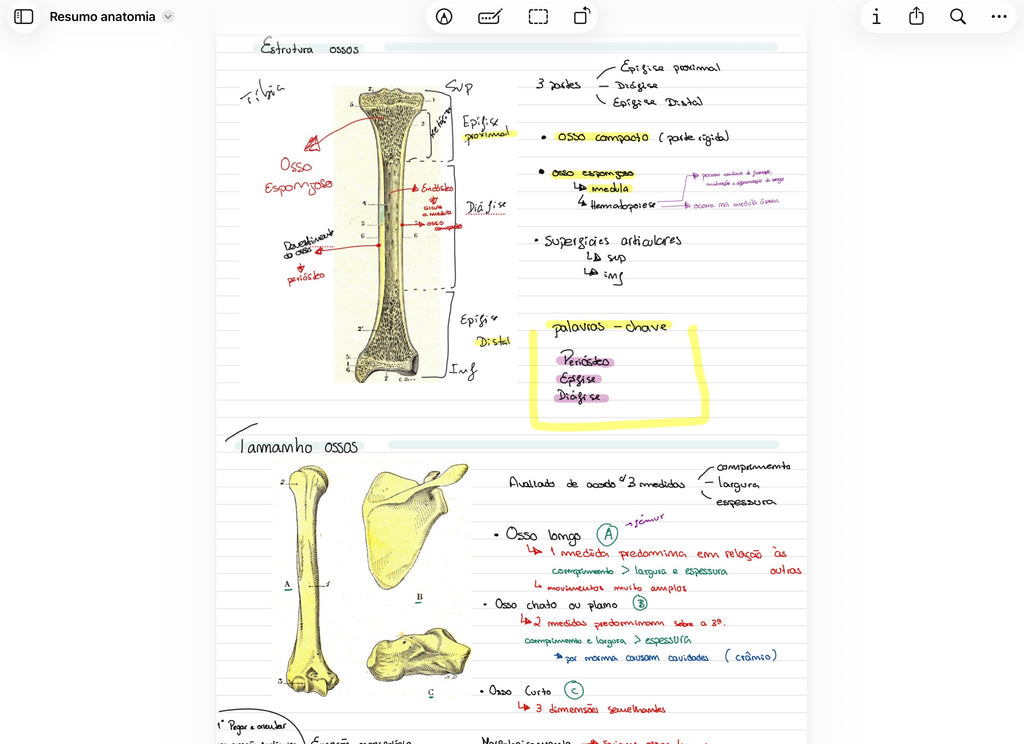Open the Resumo anatomia document title

click(103, 16)
